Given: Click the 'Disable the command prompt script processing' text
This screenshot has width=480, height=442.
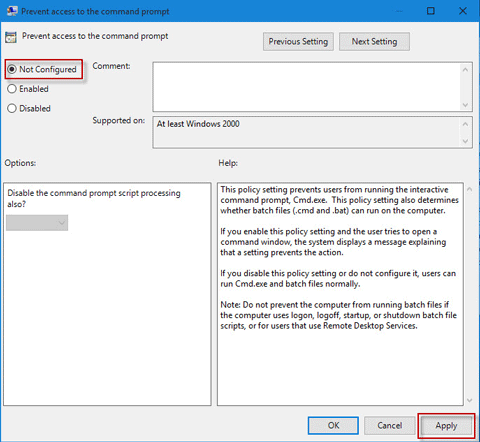Looking at the screenshot, I should point(94,198).
